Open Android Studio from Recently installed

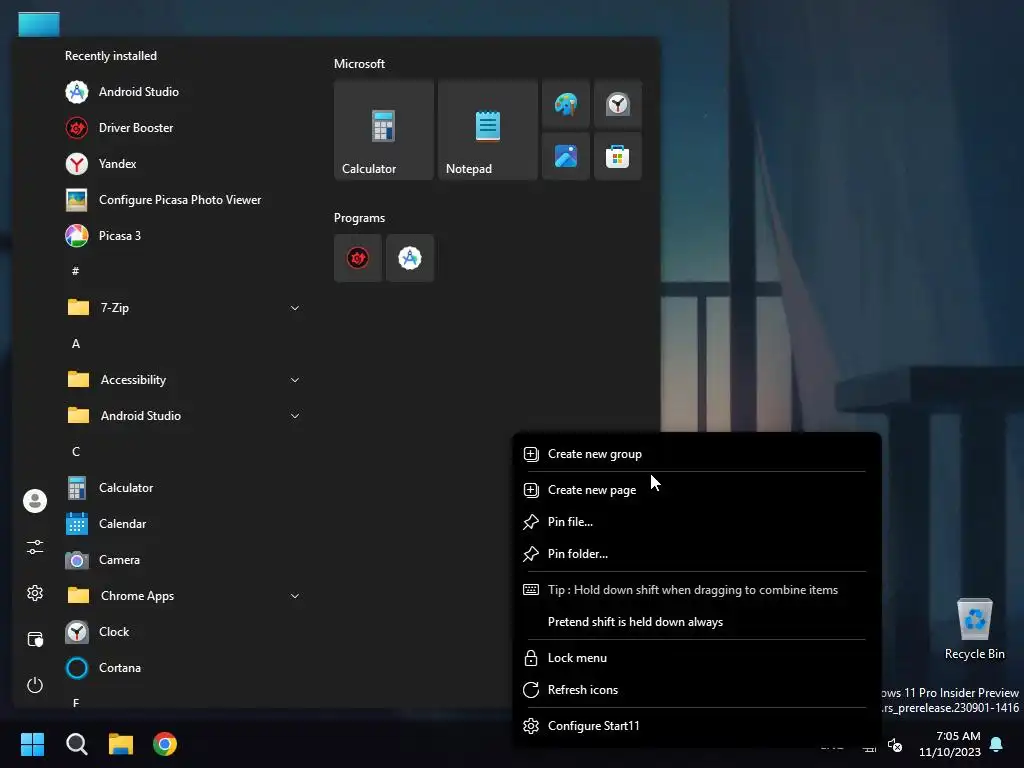coord(122,92)
